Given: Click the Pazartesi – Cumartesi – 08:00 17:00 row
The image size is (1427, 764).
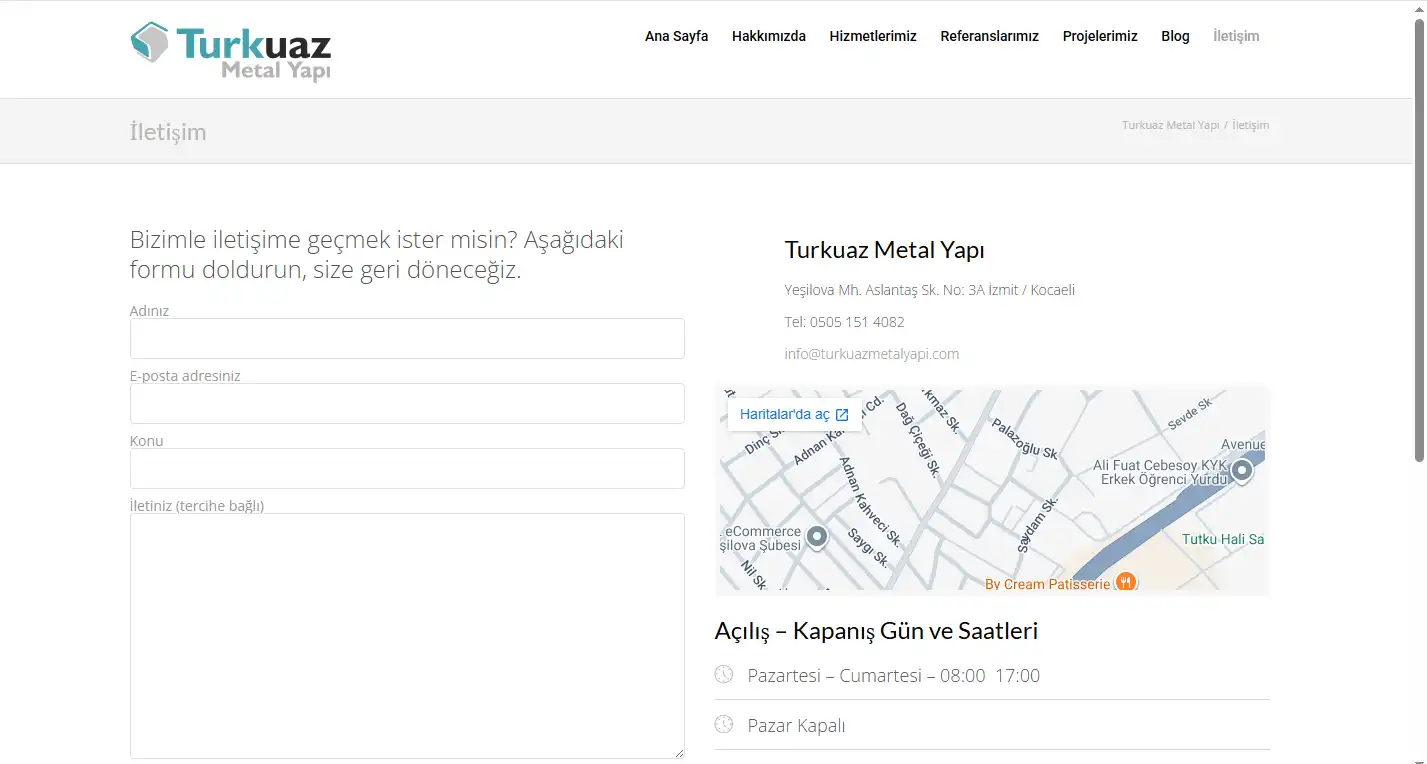Looking at the screenshot, I should pyautogui.click(x=992, y=675).
